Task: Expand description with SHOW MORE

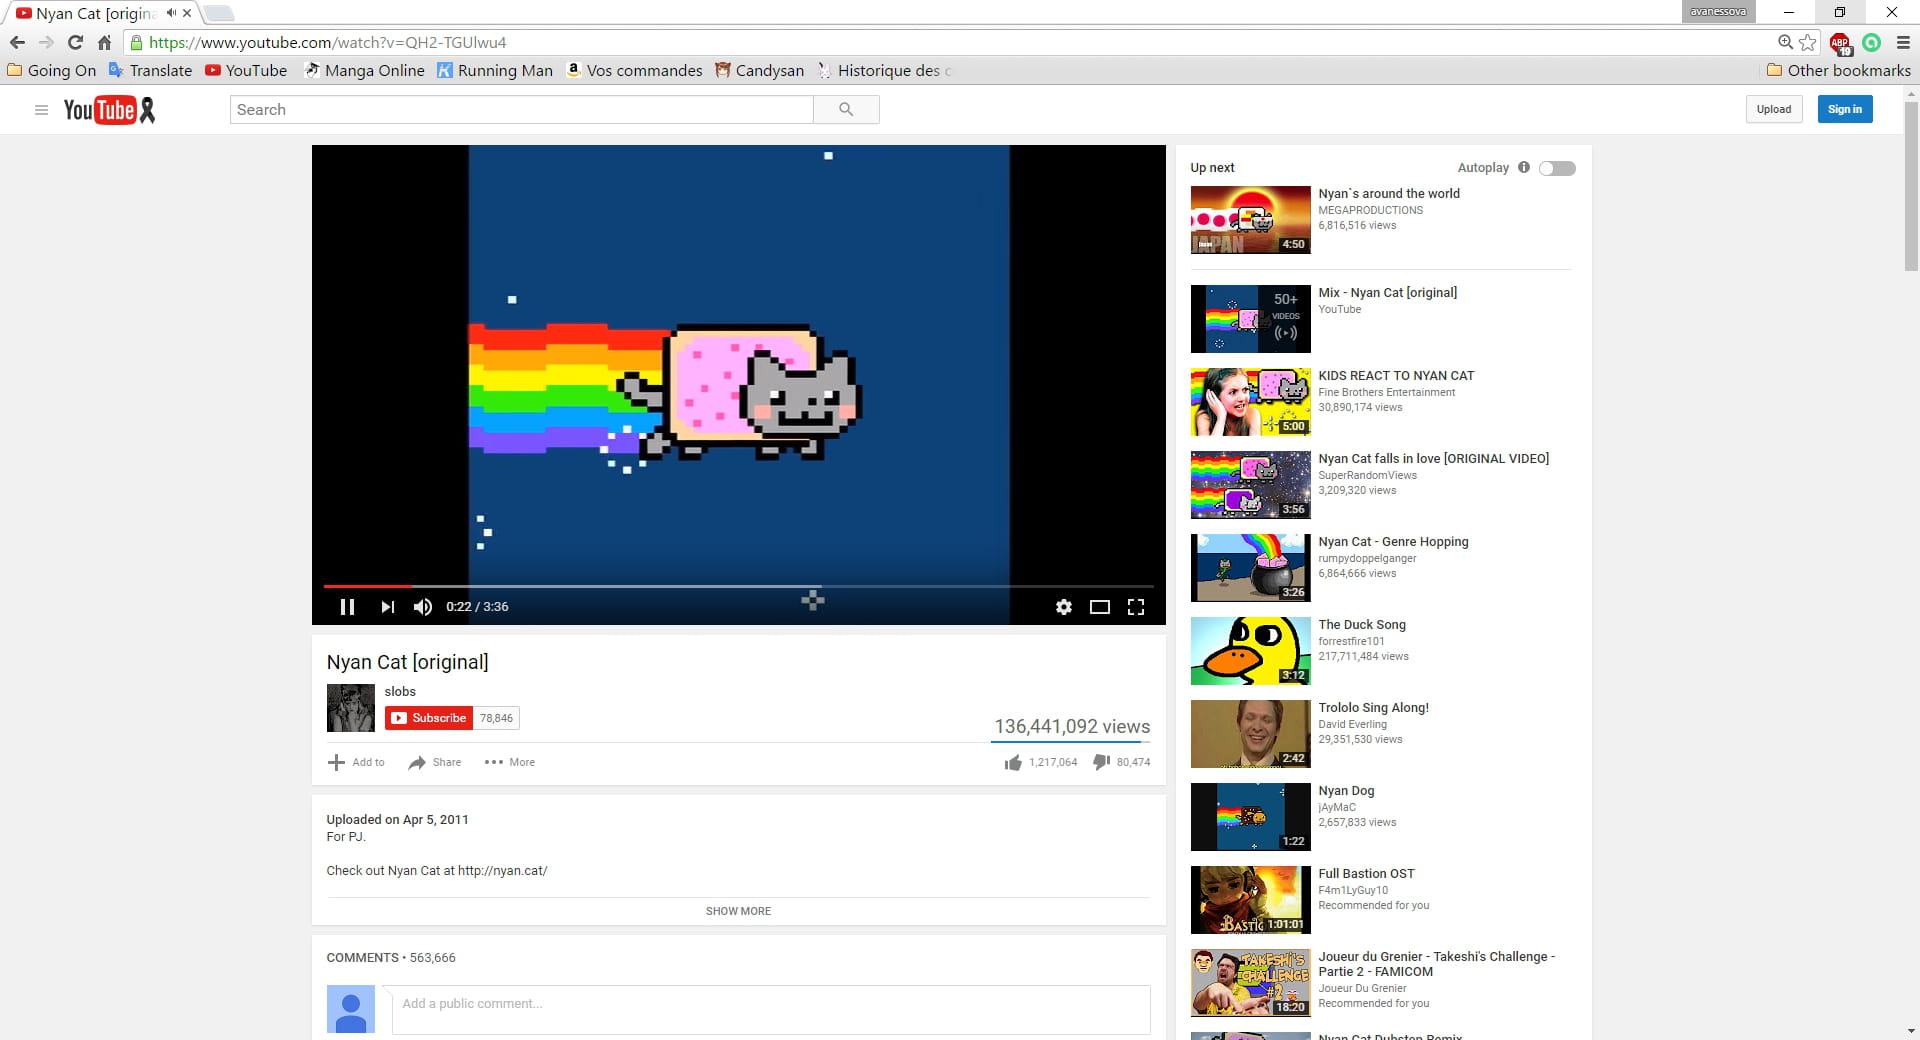Action: (x=738, y=911)
